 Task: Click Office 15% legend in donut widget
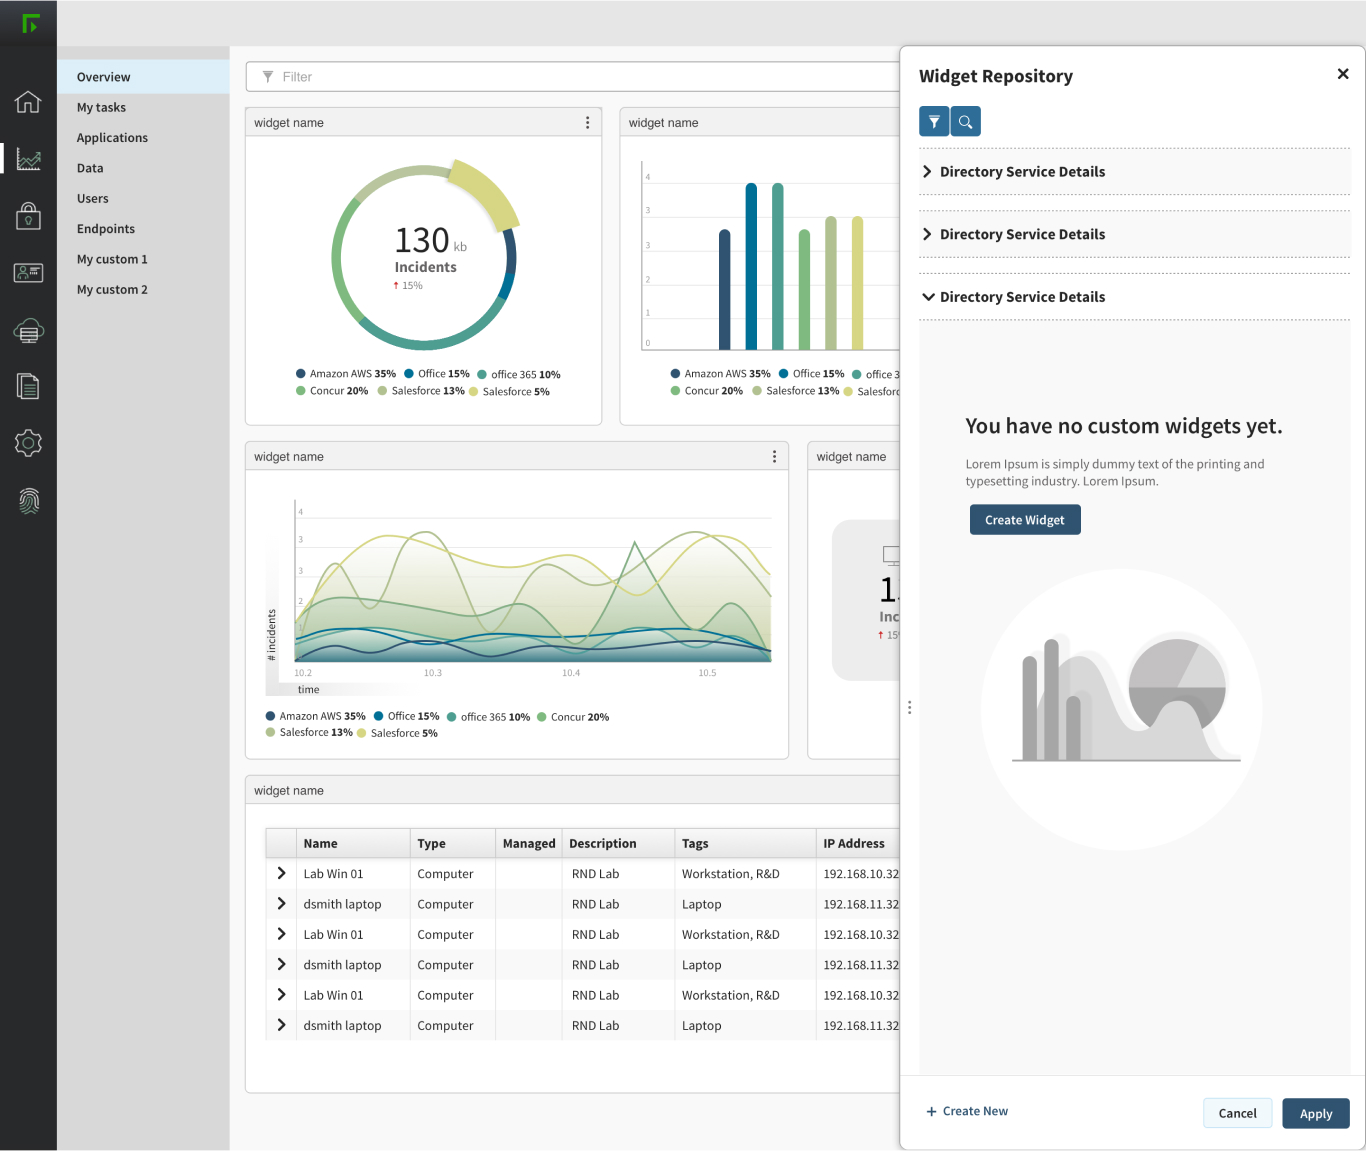(x=436, y=374)
